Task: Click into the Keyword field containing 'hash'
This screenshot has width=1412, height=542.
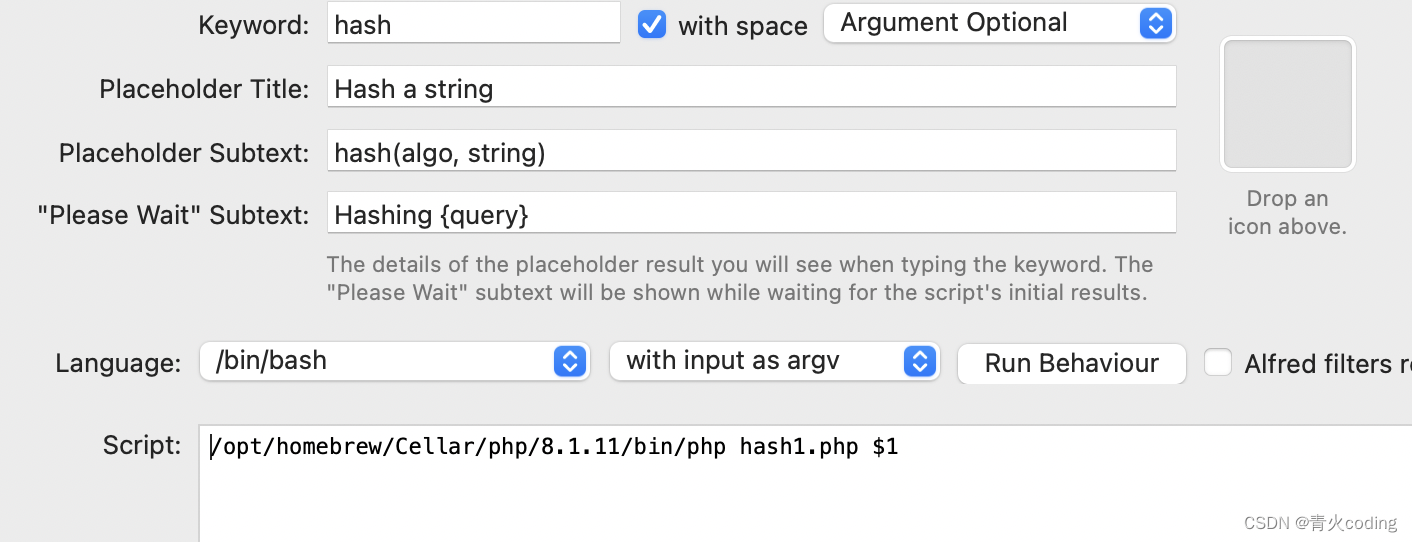Action: [473, 24]
